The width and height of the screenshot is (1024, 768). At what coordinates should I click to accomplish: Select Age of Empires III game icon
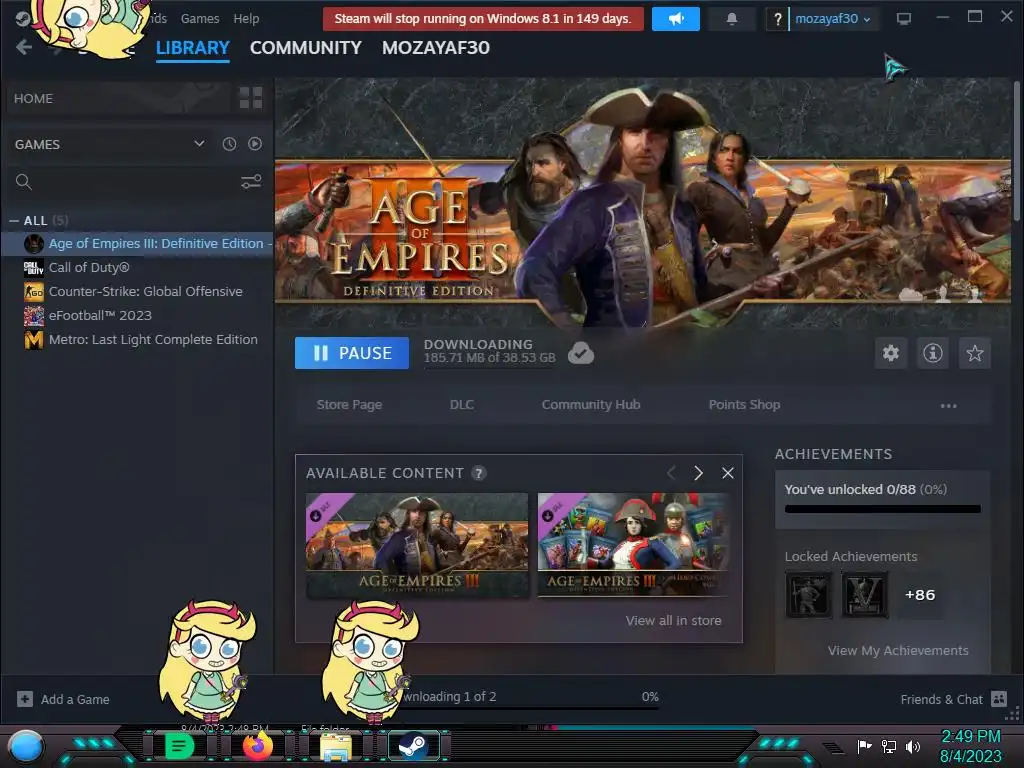click(x=33, y=244)
